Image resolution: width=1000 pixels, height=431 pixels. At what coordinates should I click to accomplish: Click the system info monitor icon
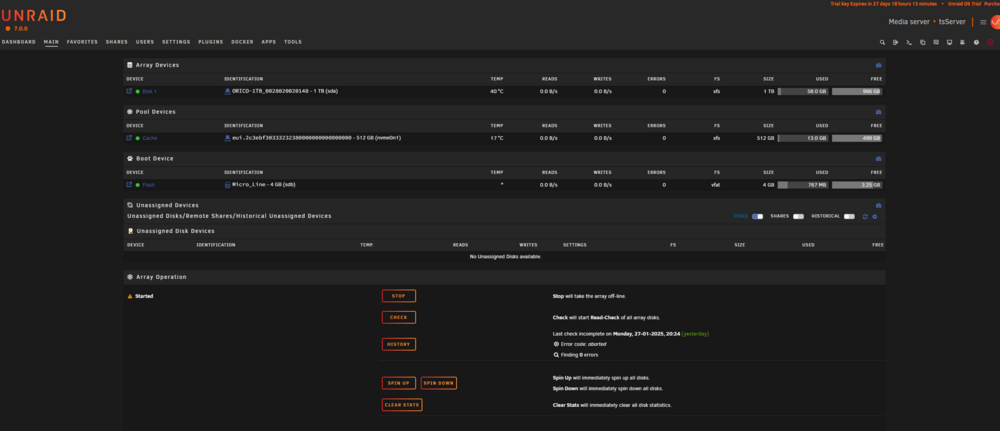pyautogui.click(x=950, y=42)
